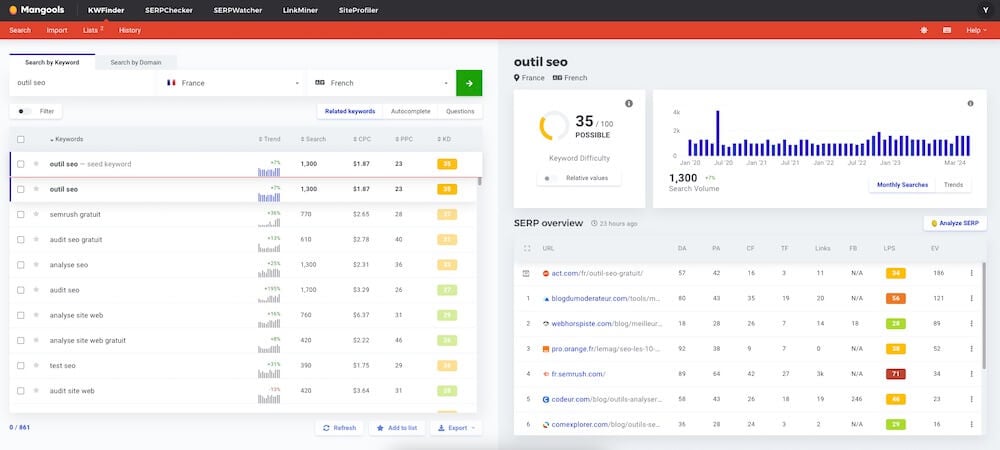Click search volume chart info icon

(x=971, y=103)
